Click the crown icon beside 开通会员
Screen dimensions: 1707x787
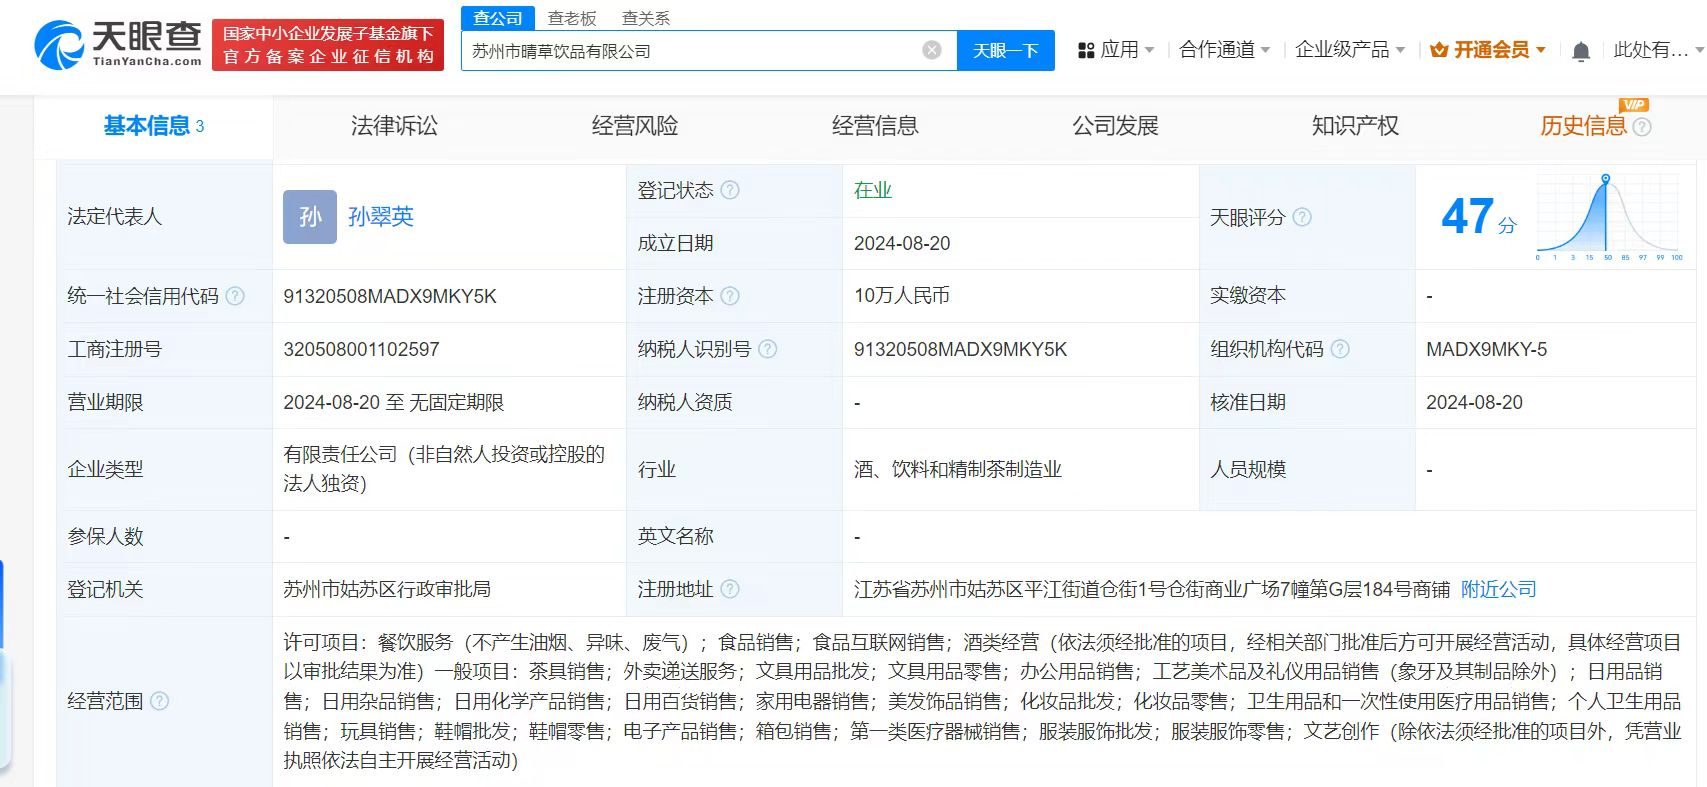tap(1439, 50)
